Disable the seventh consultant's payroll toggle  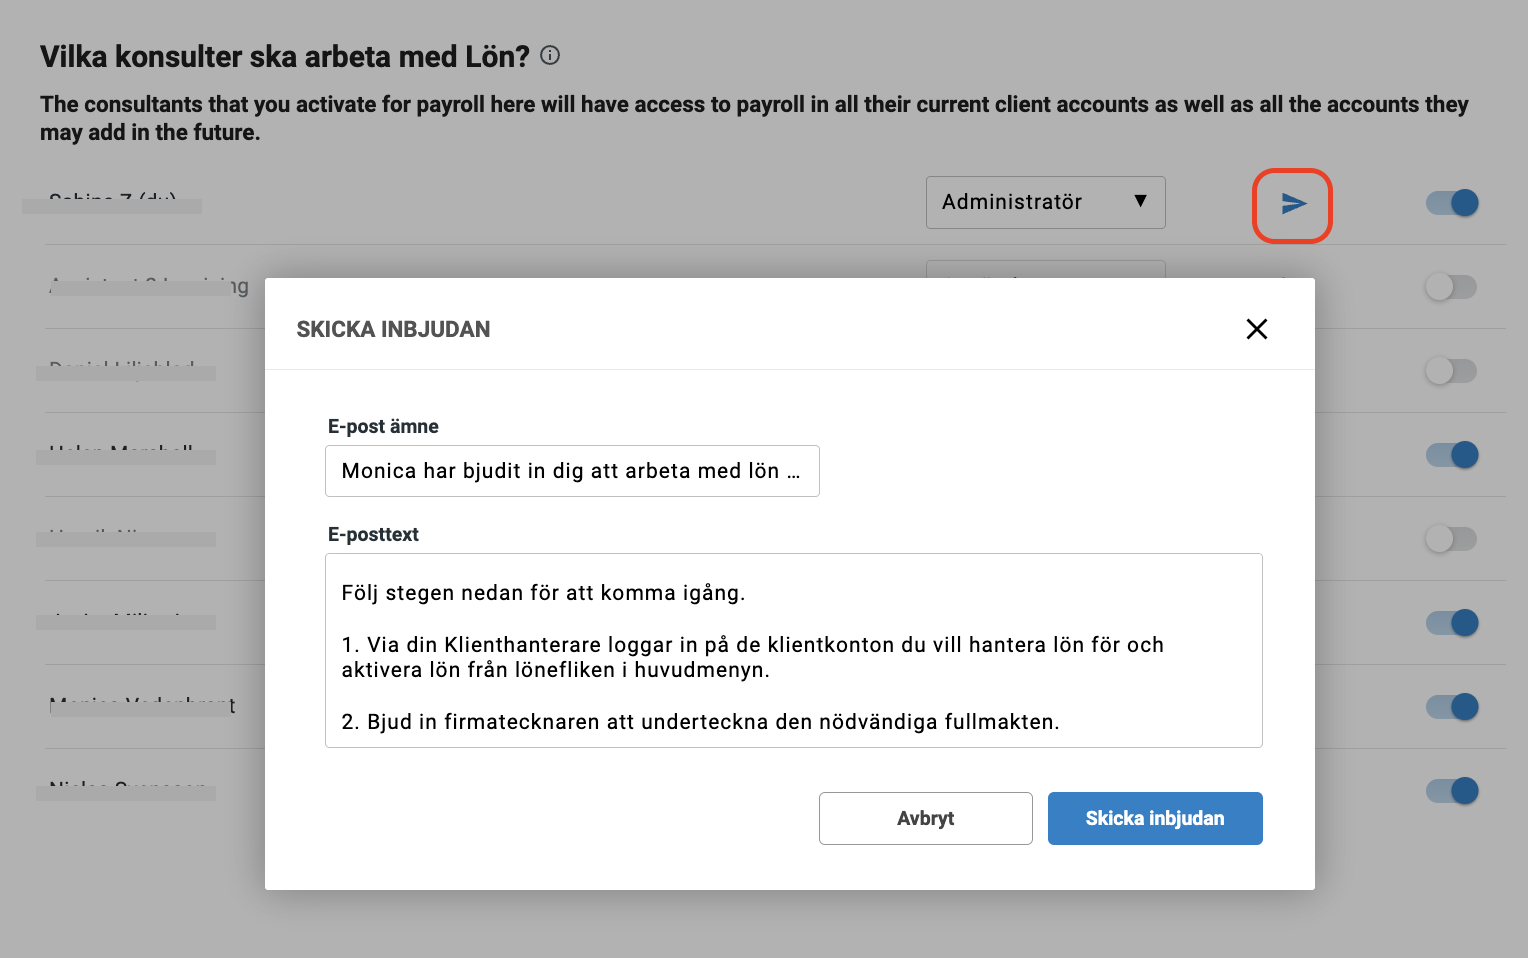coord(1452,707)
